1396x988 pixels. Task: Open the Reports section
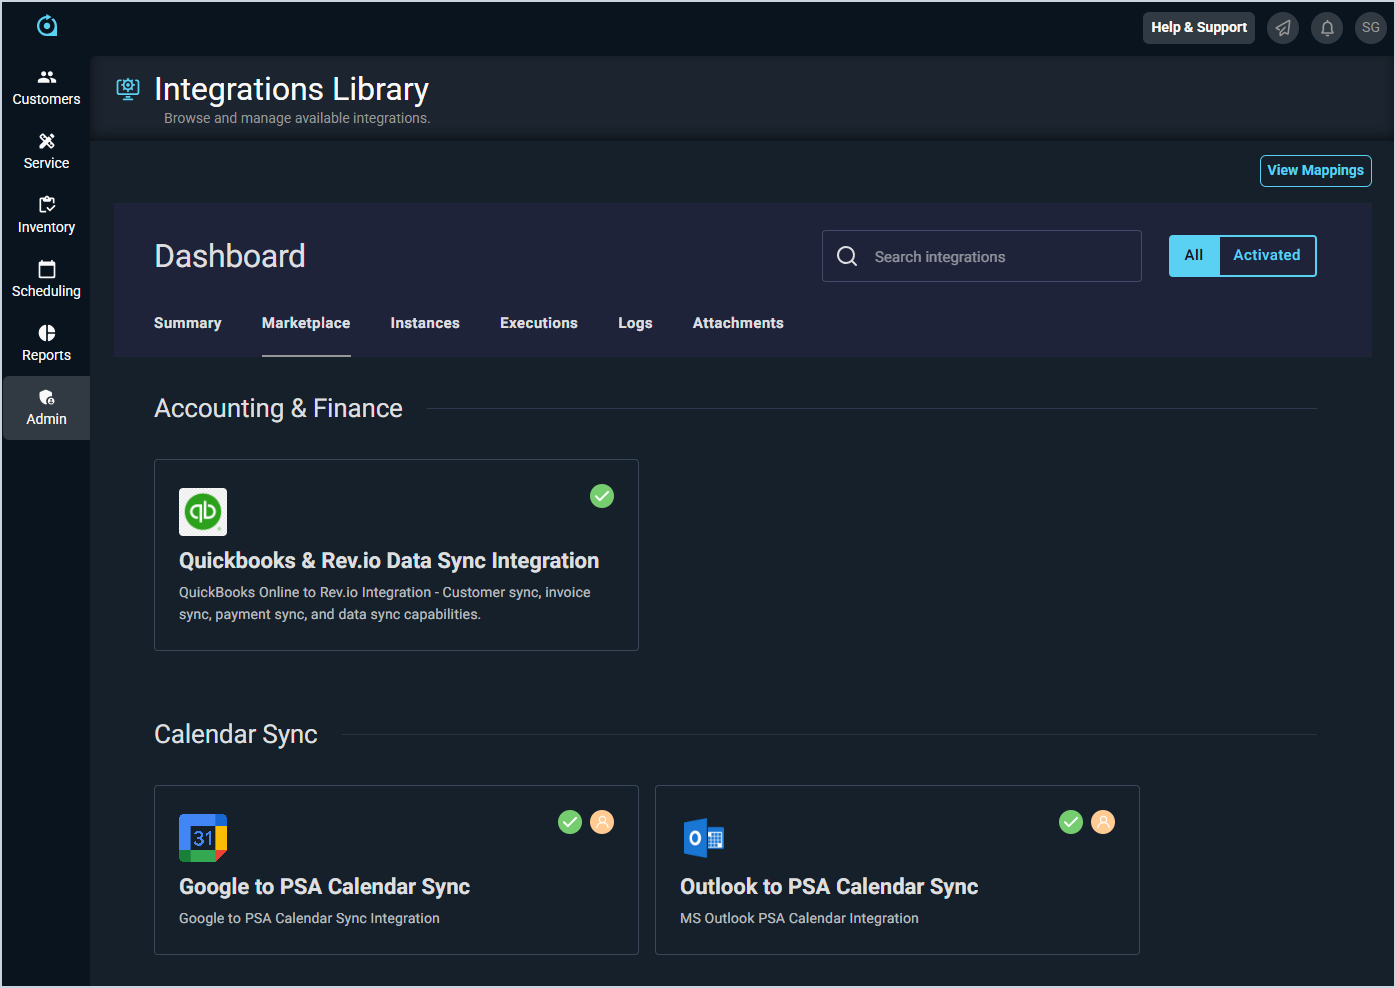pyautogui.click(x=46, y=343)
